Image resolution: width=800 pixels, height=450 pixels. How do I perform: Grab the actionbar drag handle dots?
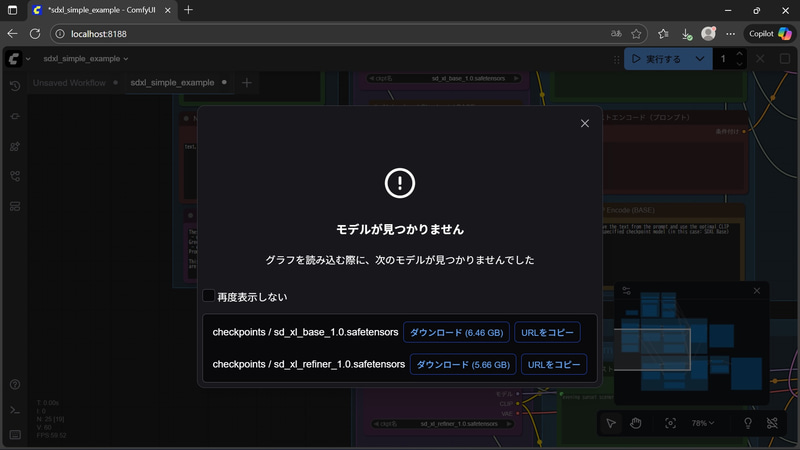[616, 60]
